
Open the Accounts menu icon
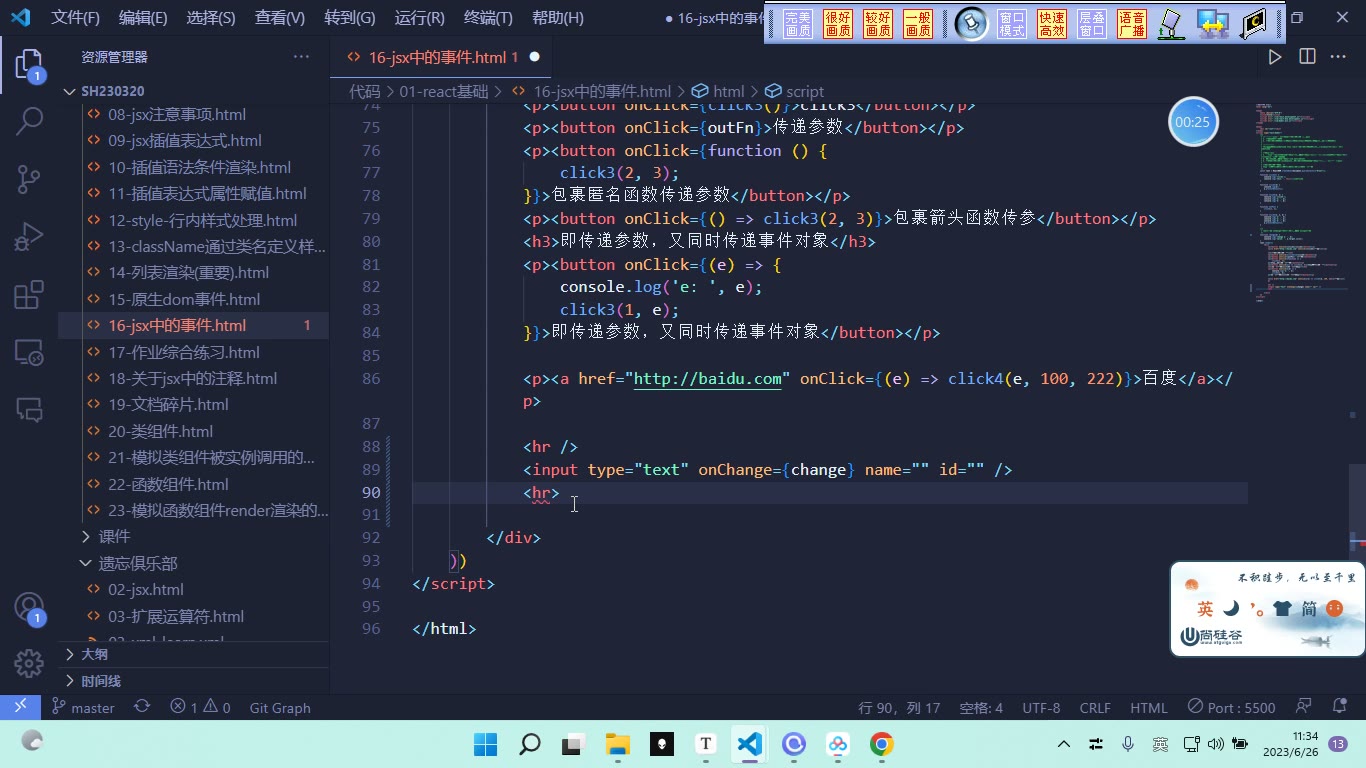[x=29, y=608]
